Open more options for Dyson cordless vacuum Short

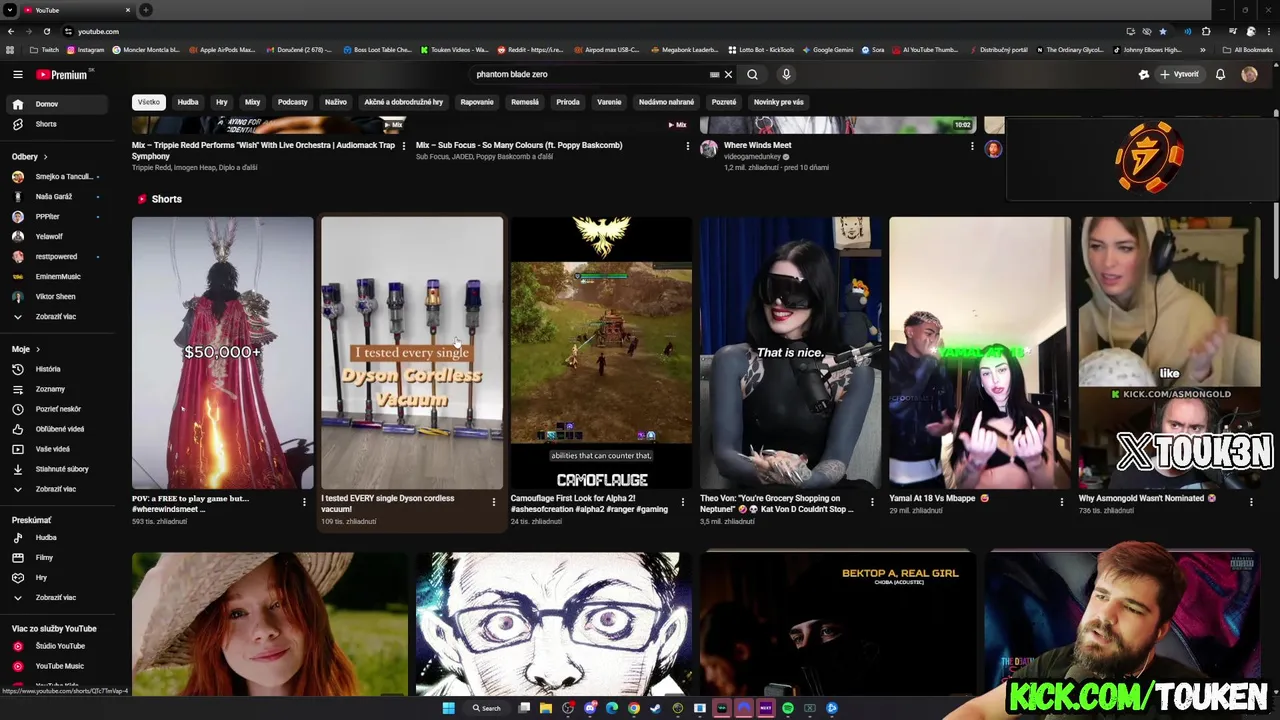click(x=493, y=502)
